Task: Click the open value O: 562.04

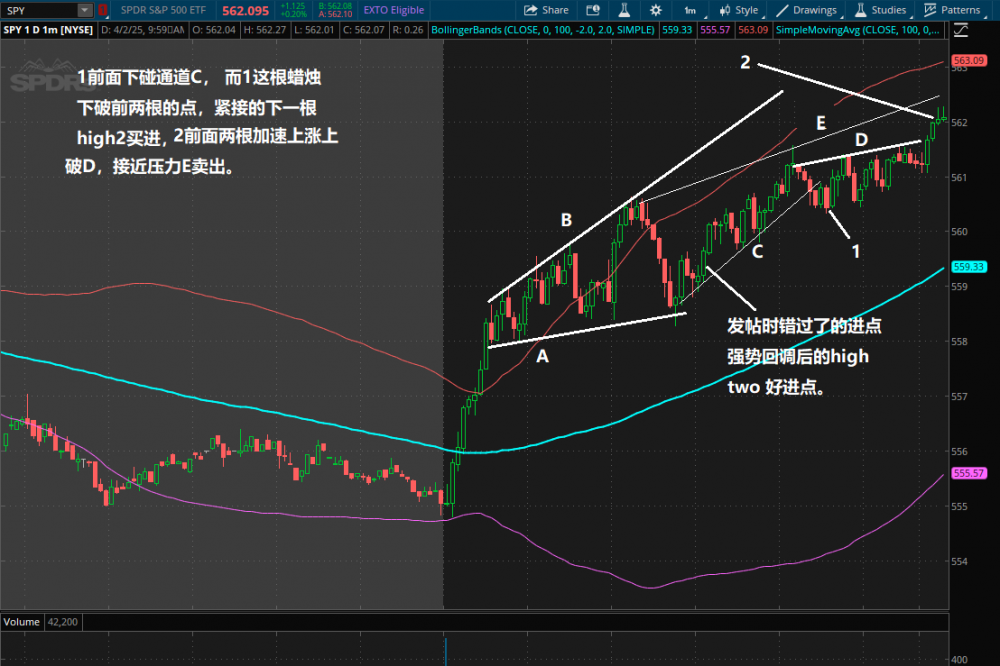Action: coord(214,30)
